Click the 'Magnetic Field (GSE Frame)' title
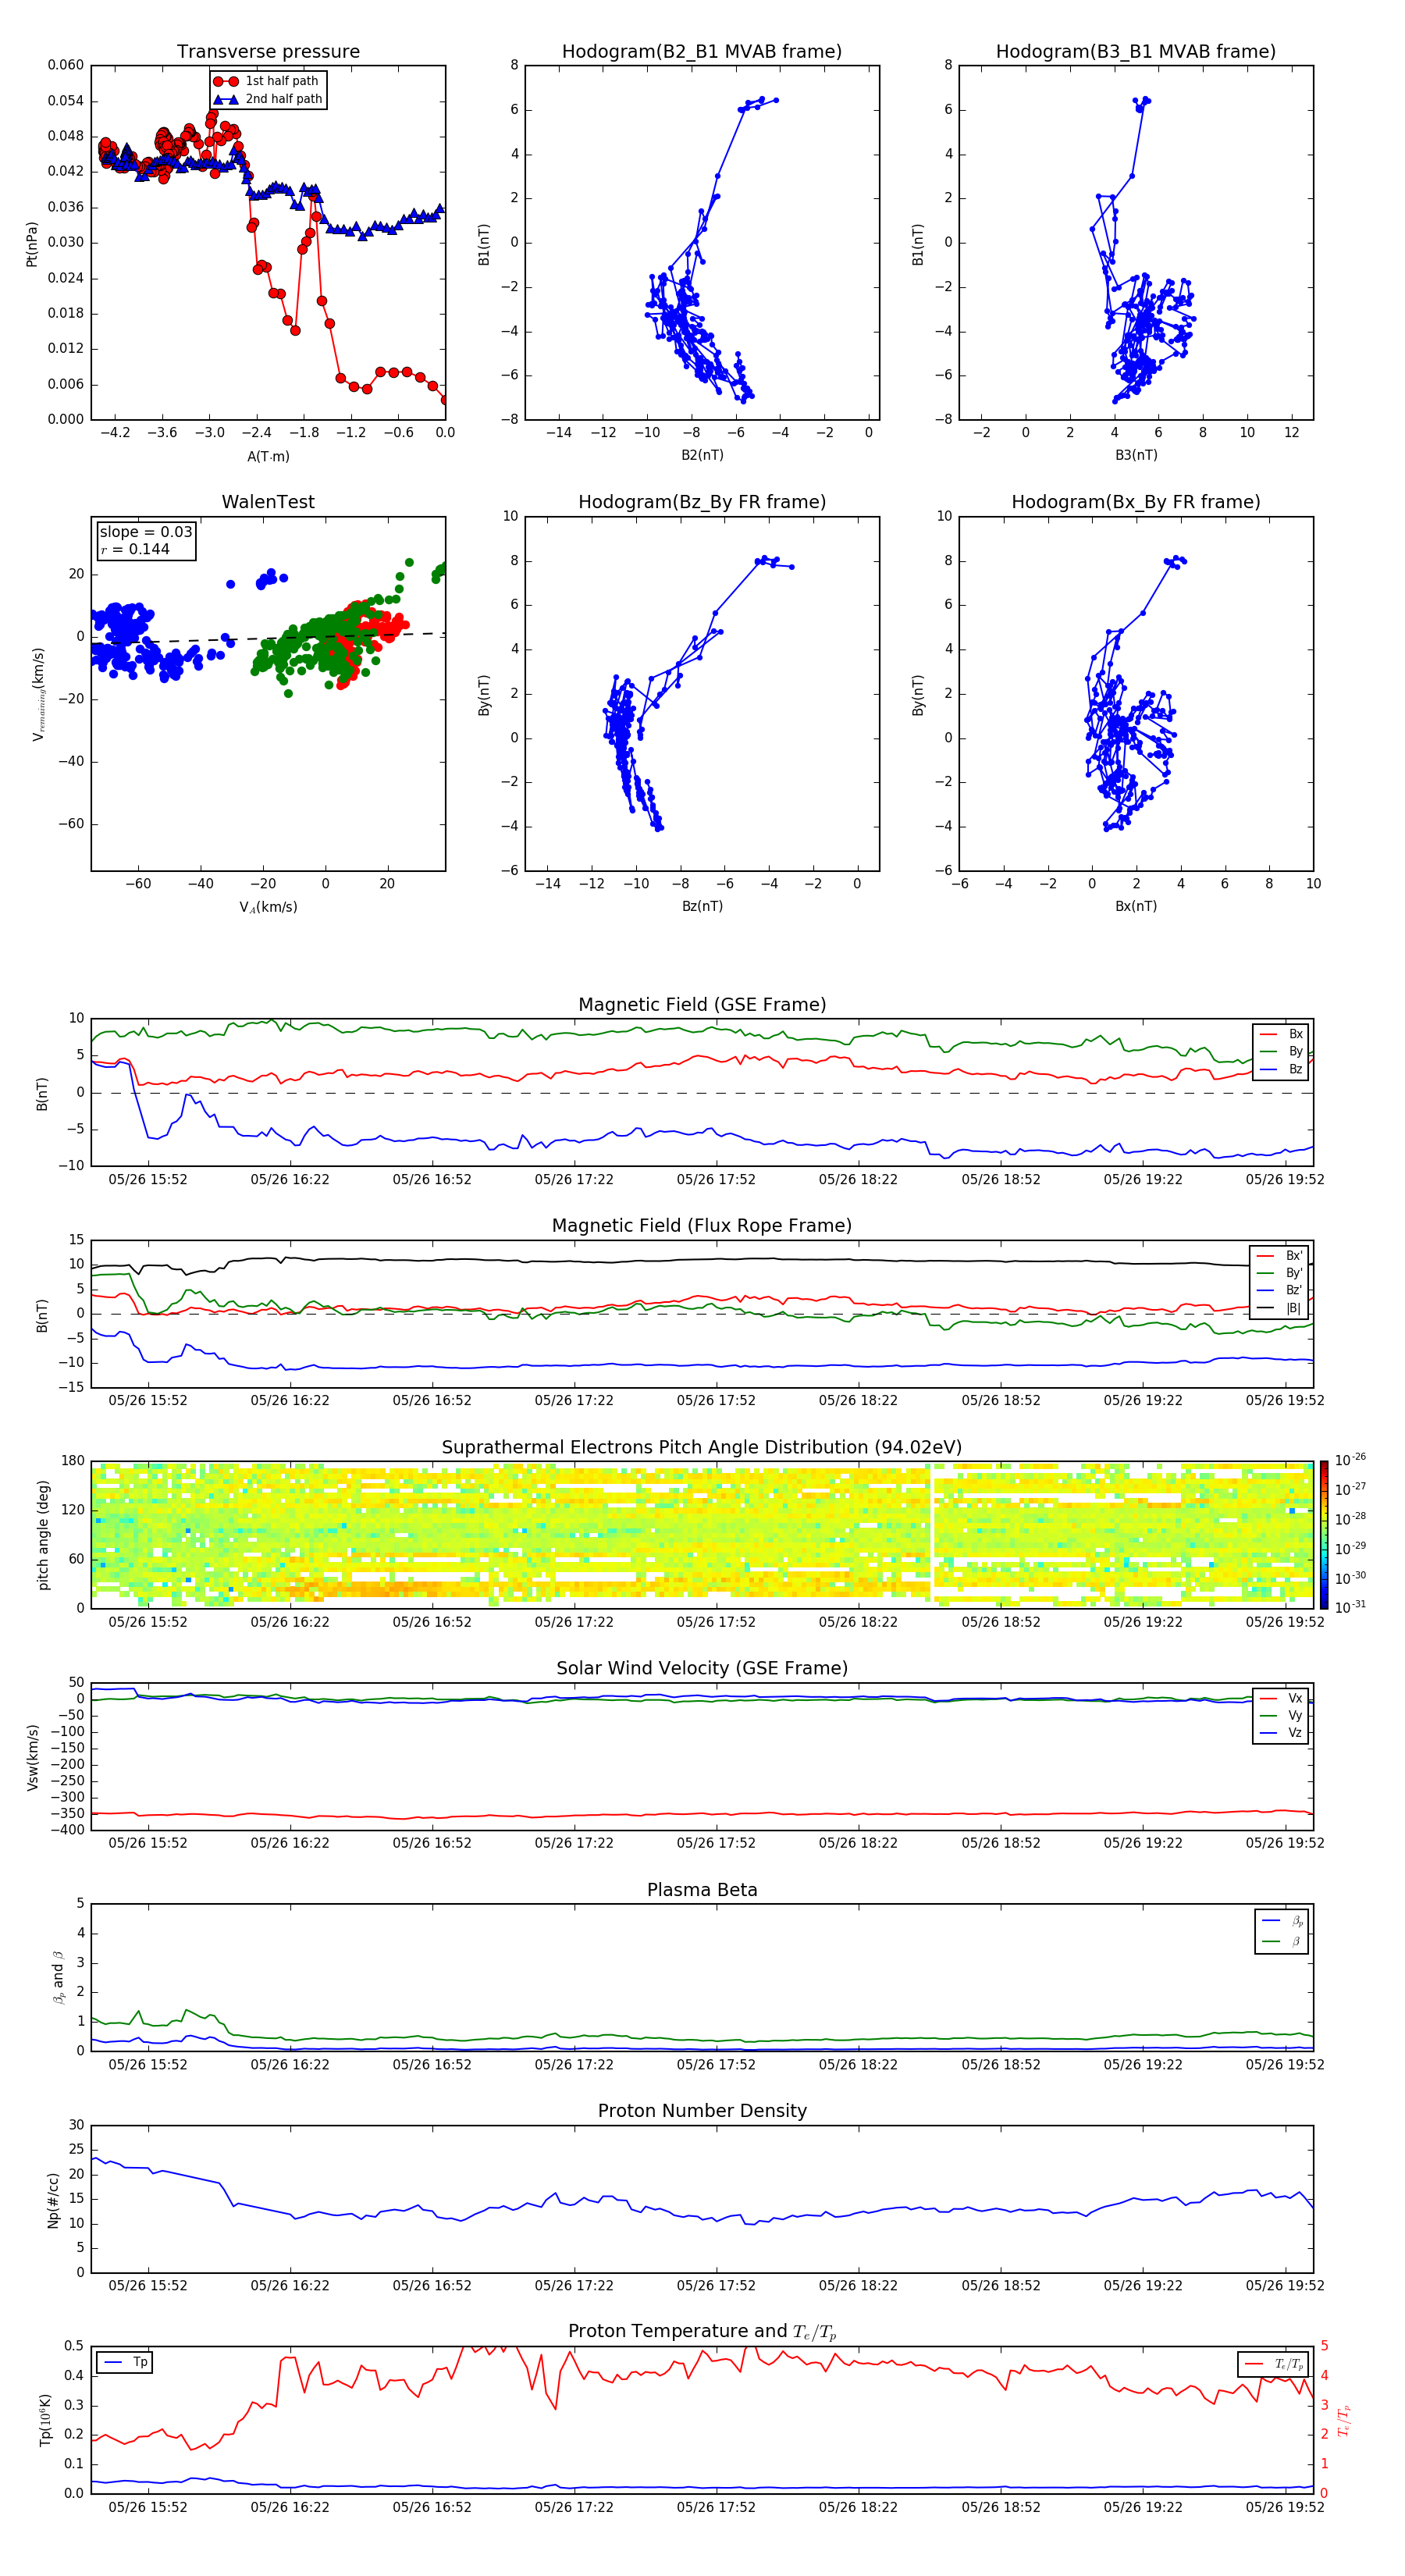 pyautogui.click(x=702, y=1005)
